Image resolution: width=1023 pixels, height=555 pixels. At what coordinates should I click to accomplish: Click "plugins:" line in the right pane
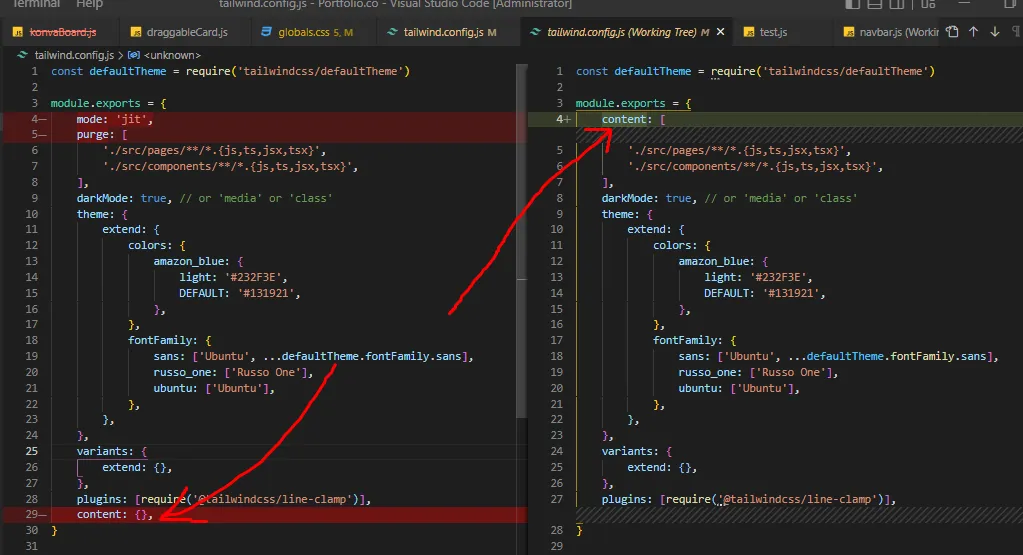tap(749, 500)
